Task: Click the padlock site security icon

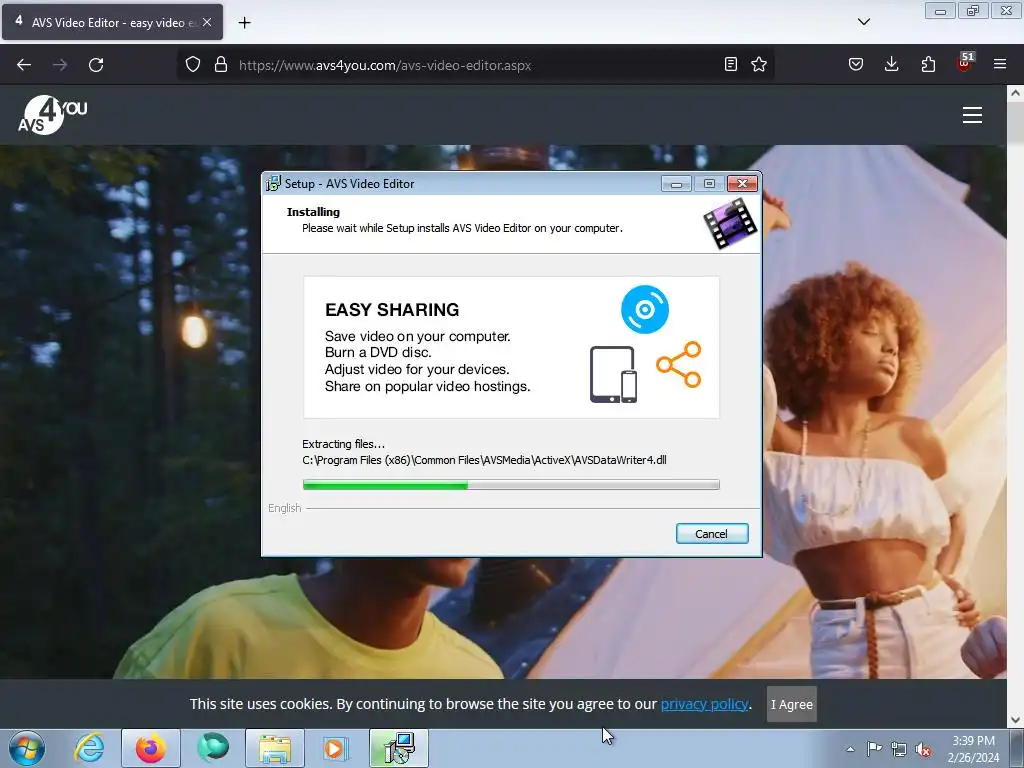Action: click(221, 65)
